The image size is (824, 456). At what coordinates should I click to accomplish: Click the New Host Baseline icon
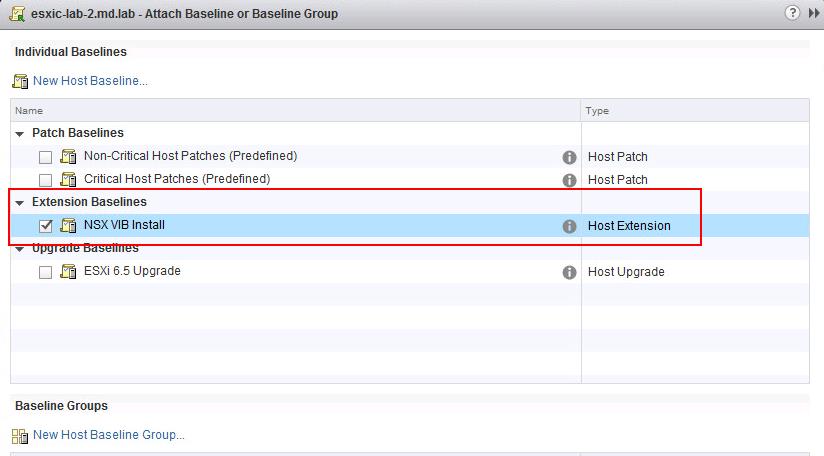click(20, 81)
